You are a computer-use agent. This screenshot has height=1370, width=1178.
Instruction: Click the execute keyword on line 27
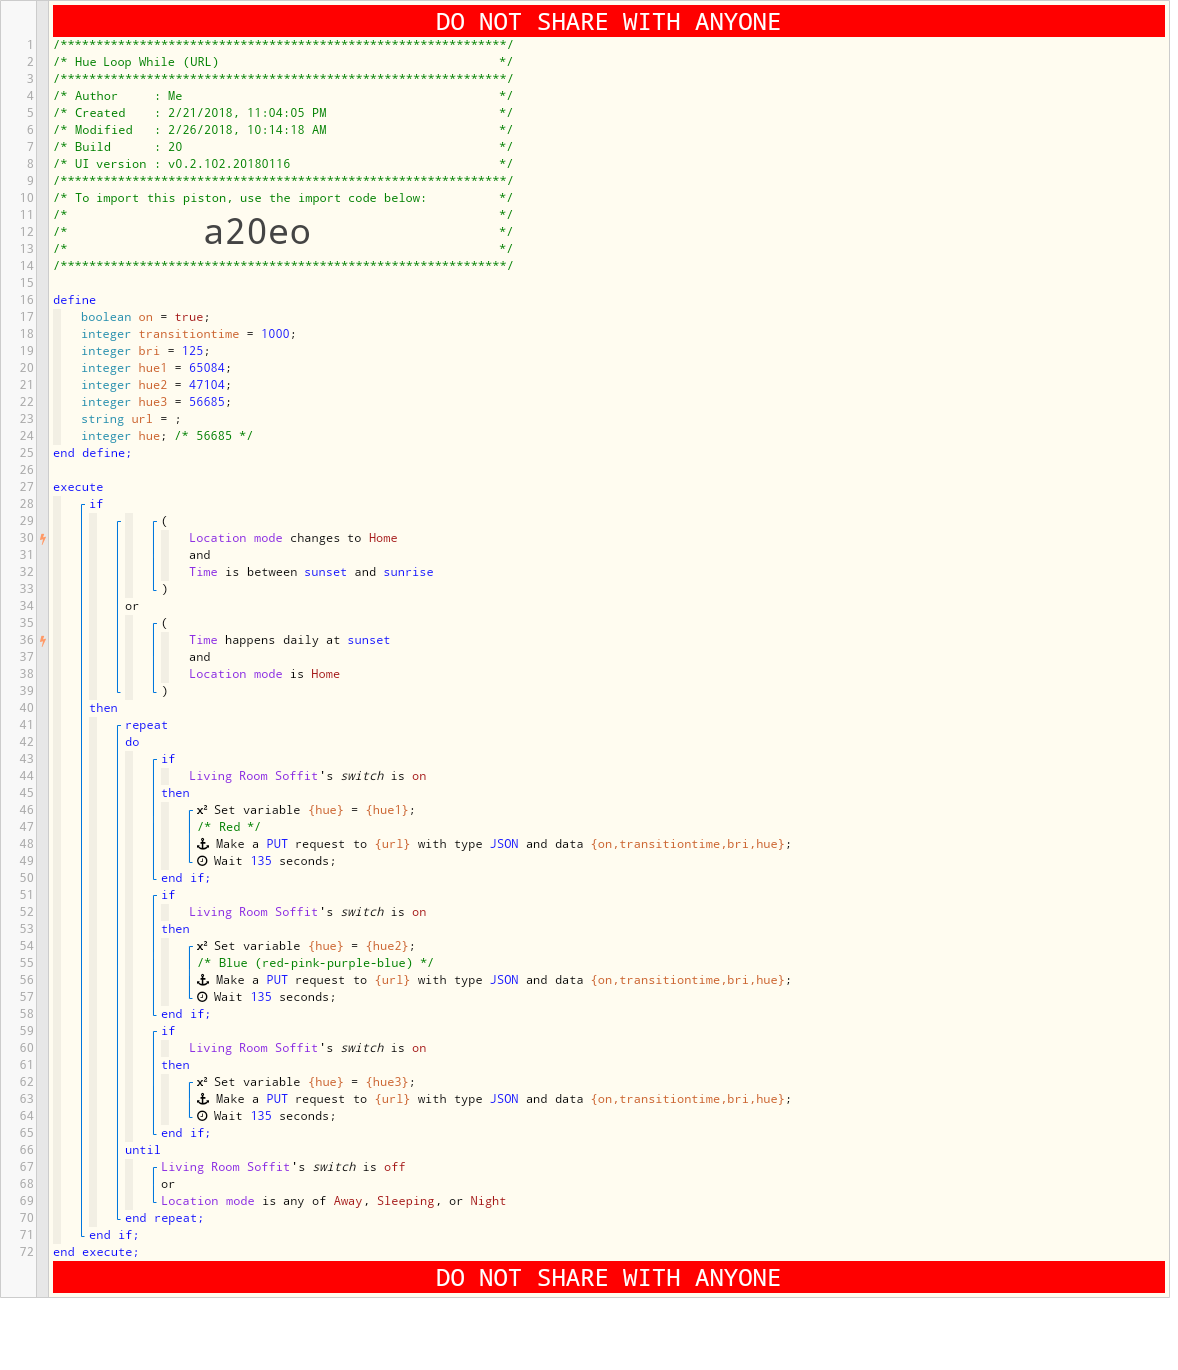tap(78, 487)
